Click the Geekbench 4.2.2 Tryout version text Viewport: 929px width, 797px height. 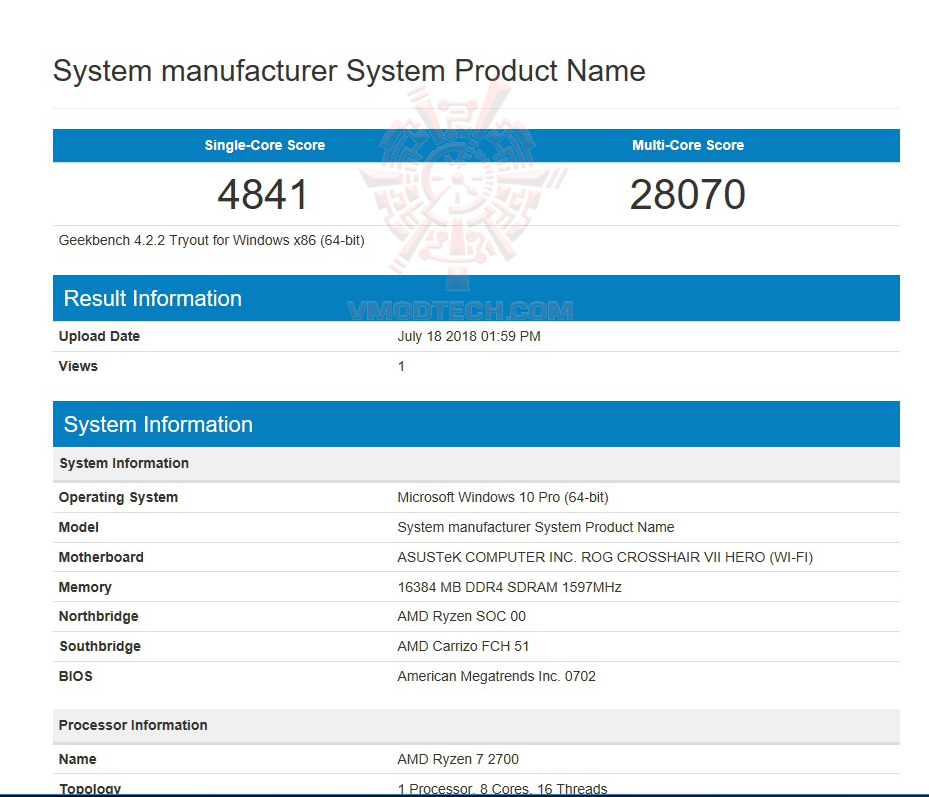212,241
